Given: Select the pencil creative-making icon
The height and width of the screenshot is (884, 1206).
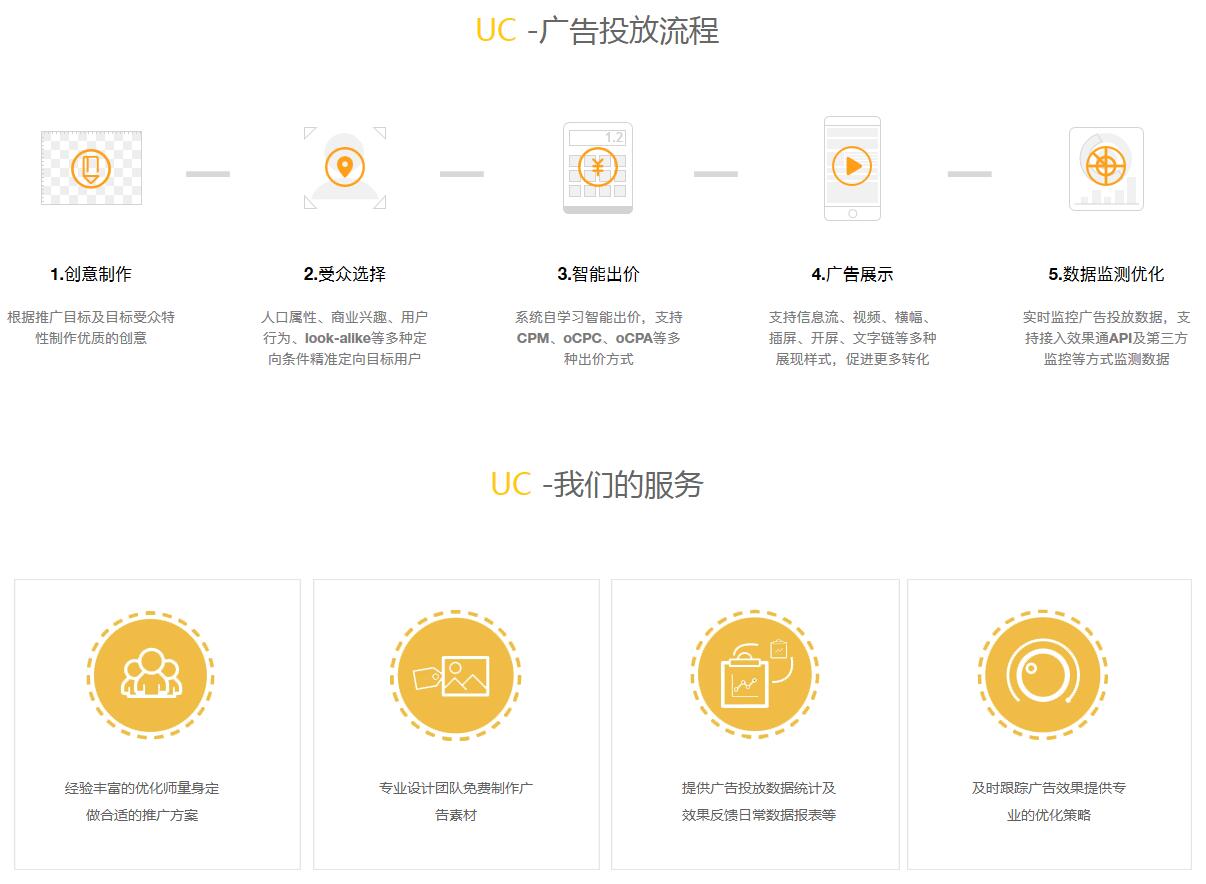Looking at the screenshot, I should pyautogui.click(x=91, y=168).
